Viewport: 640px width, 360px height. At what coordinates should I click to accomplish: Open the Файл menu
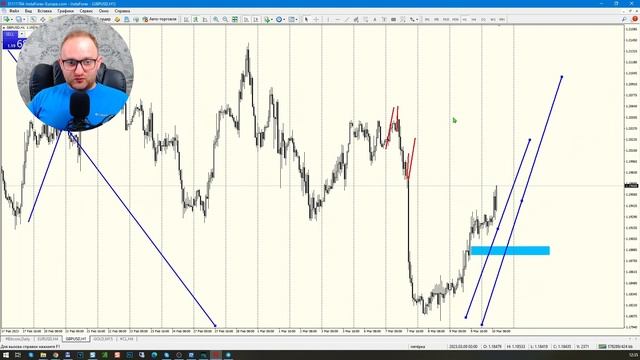(14, 11)
